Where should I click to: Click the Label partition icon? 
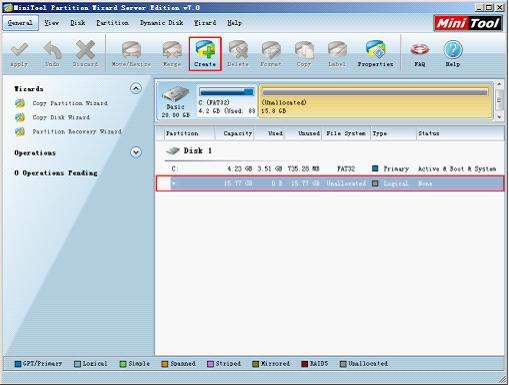coord(337,50)
